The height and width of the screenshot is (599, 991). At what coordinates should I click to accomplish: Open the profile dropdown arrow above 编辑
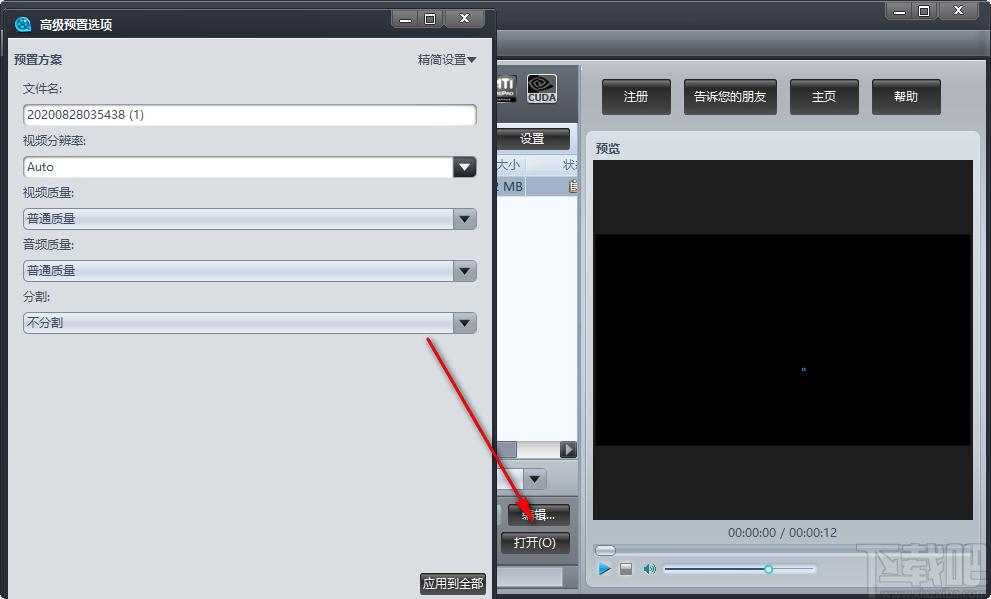[534, 479]
